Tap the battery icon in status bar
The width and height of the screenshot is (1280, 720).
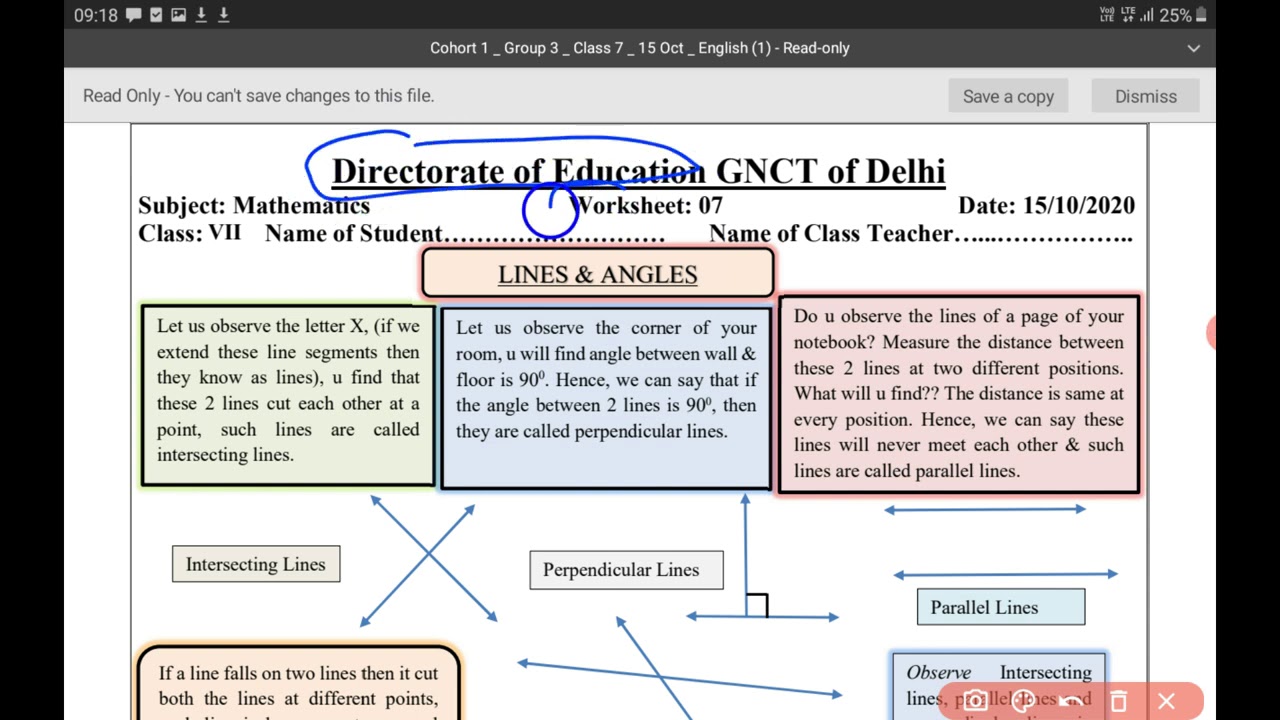pyautogui.click(x=1201, y=15)
